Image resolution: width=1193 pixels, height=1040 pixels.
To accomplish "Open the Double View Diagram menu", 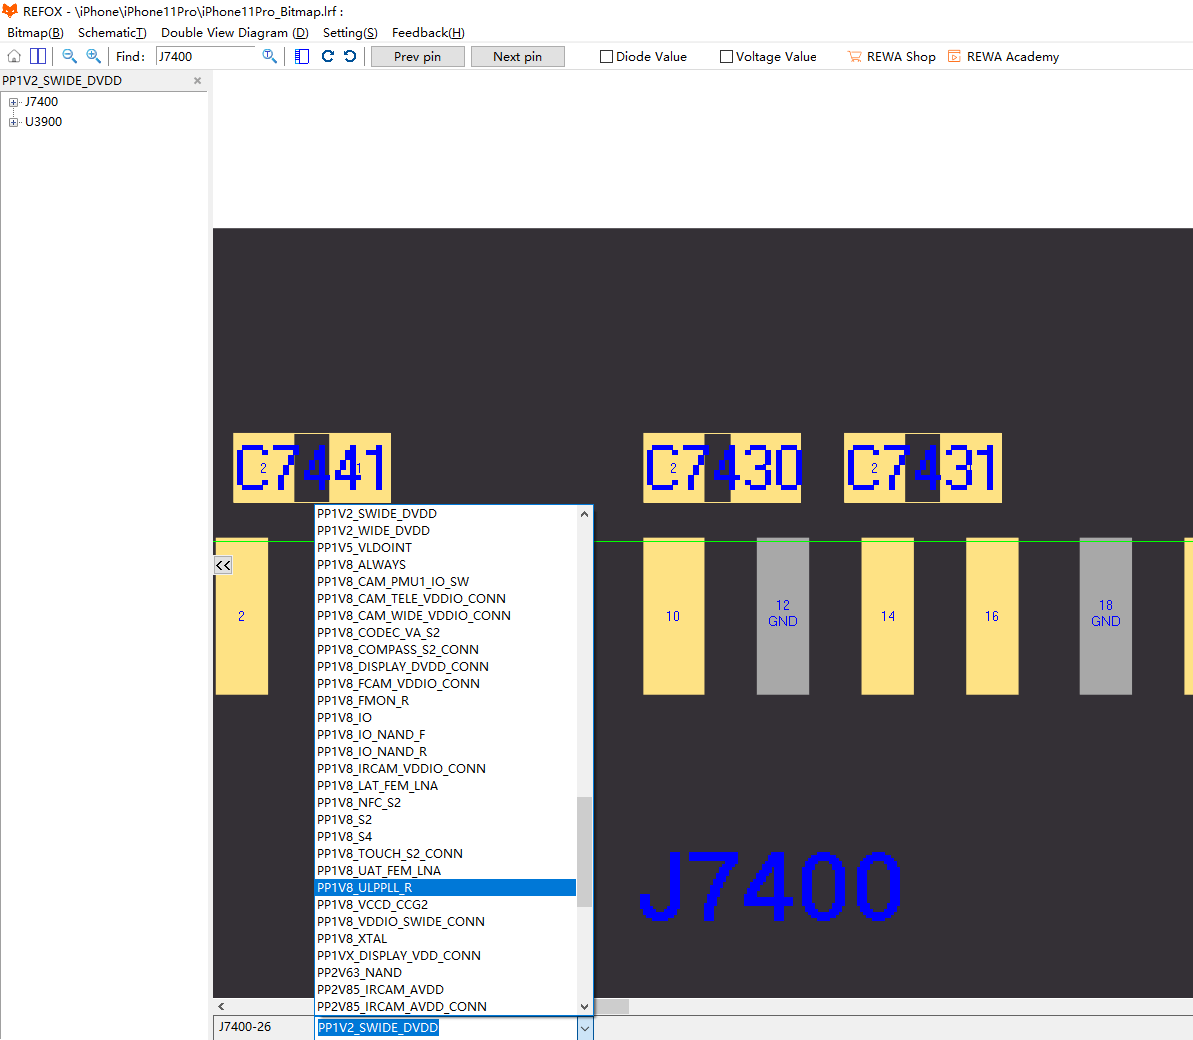I will [234, 33].
